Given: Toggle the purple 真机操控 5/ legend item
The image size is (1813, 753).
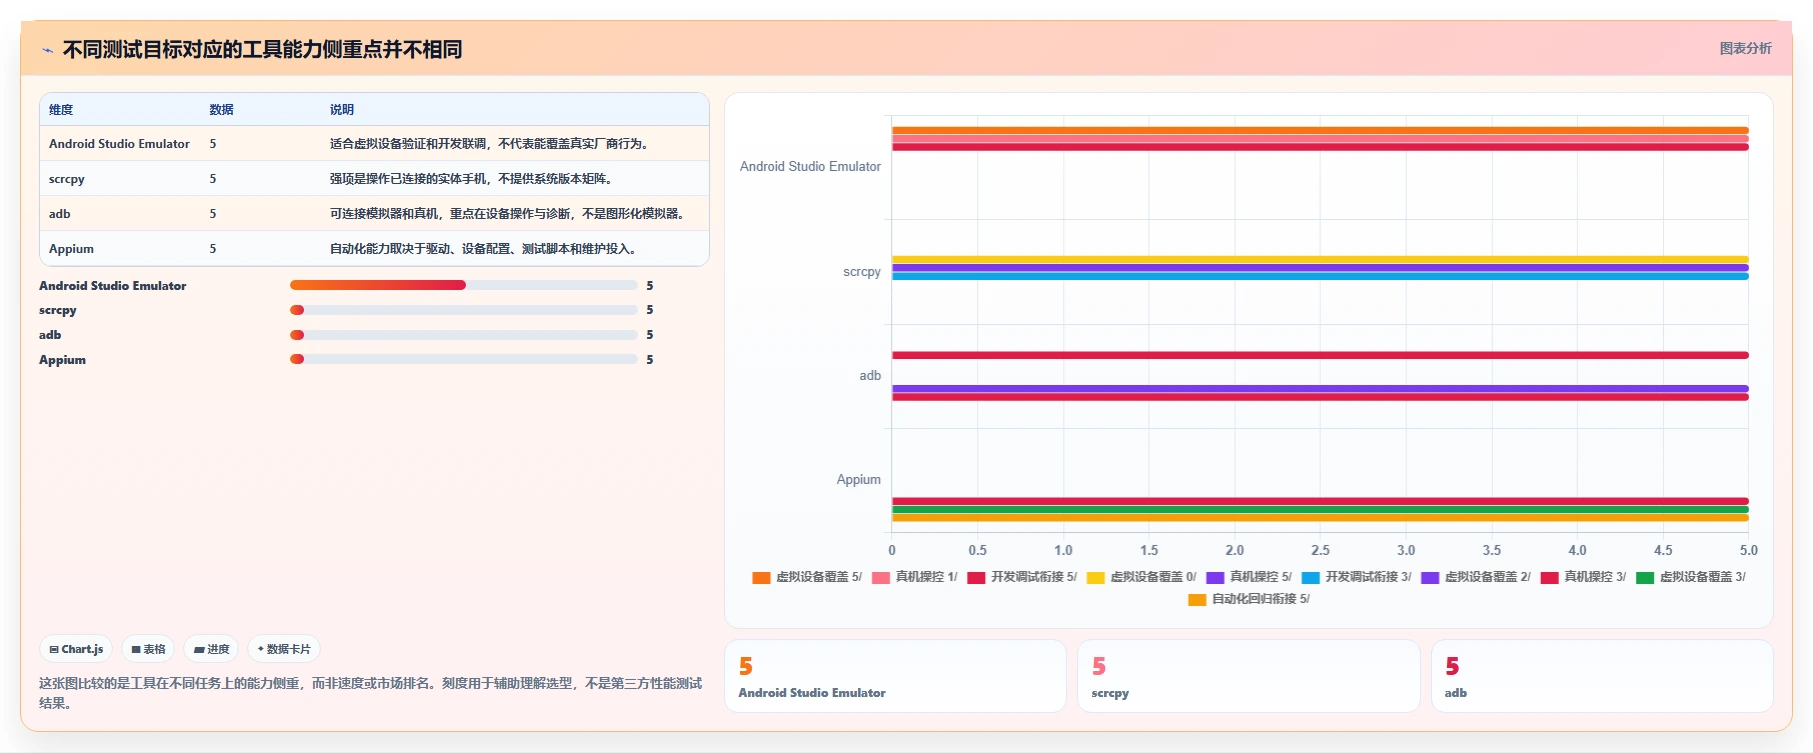Looking at the screenshot, I should point(1249,577).
